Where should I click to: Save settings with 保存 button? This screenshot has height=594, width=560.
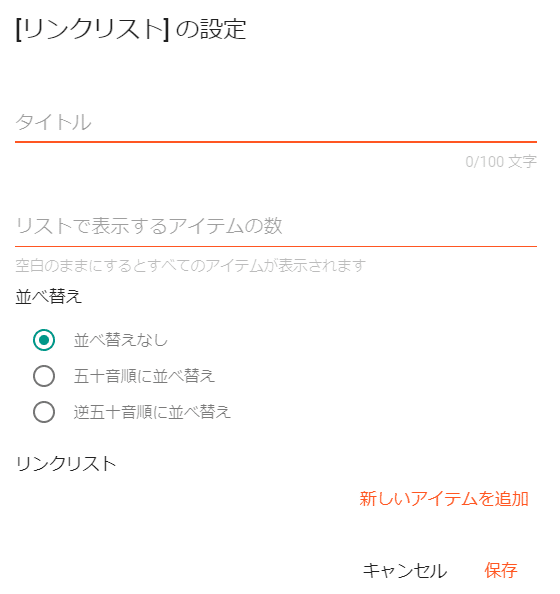click(x=501, y=570)
